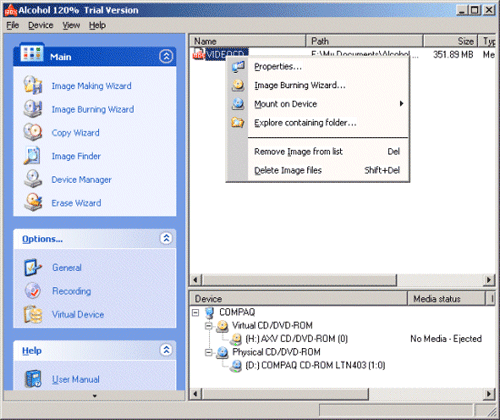The width and height of the screenshot is (500, 420).
Task: Click the (H:) AXV drive icon
Action: (236, 339)
